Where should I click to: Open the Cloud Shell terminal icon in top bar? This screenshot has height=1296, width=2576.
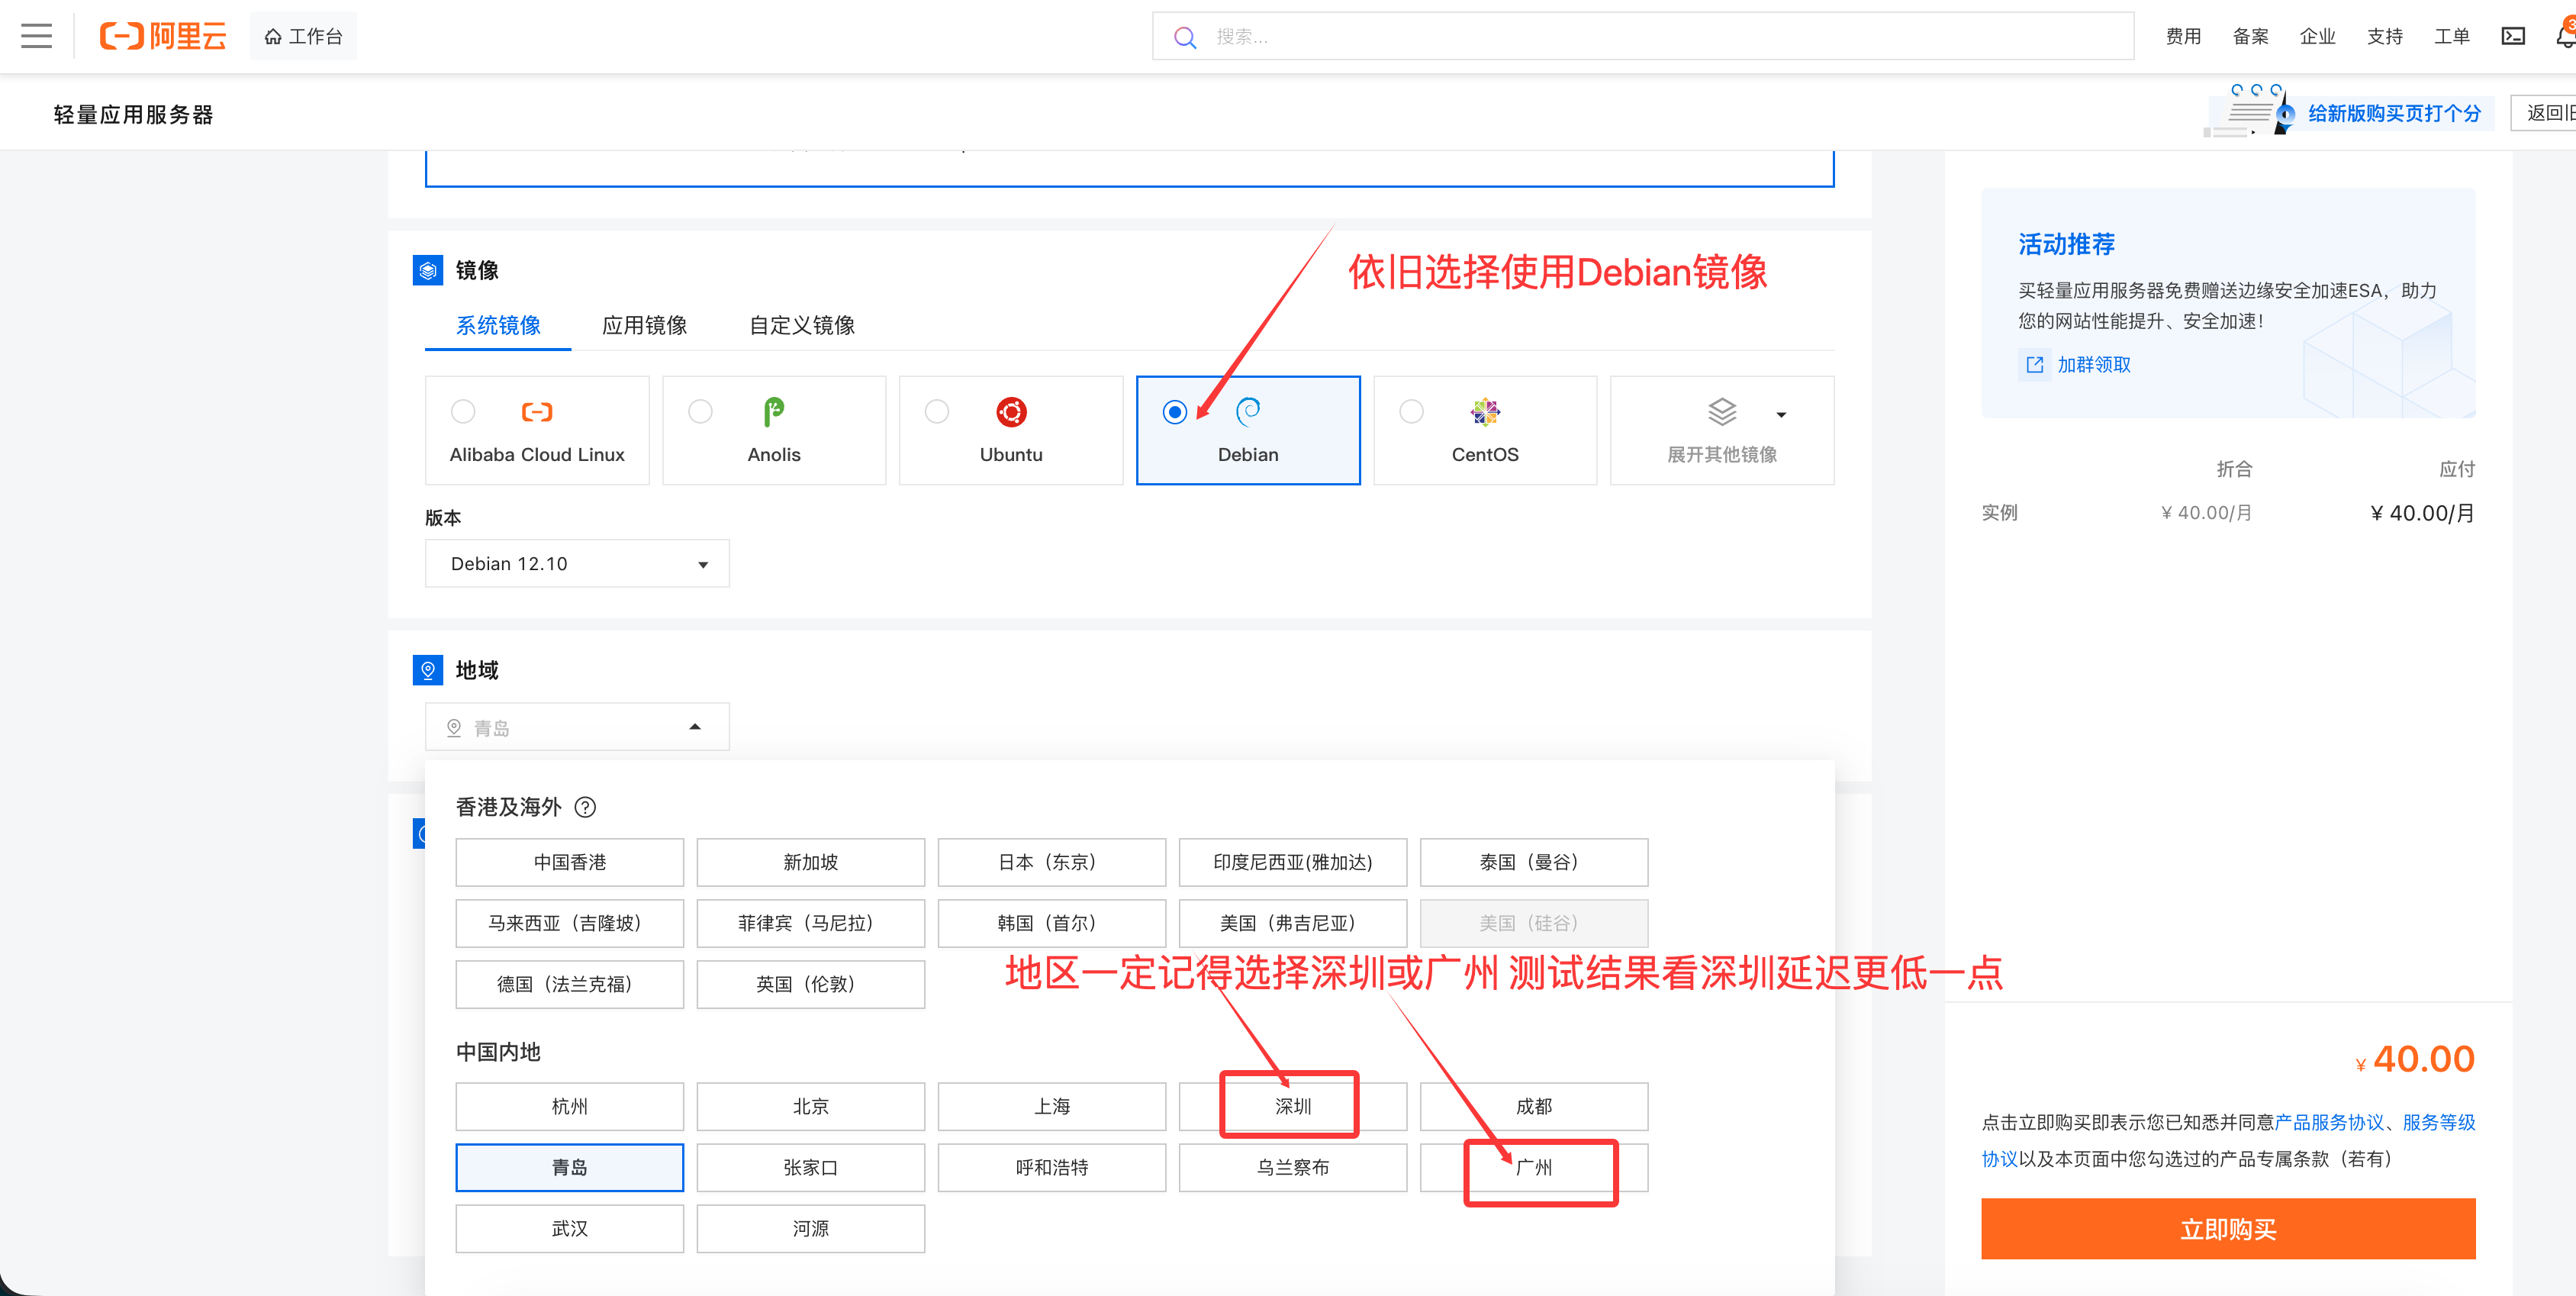pyautogui.click(x=2514, y=36)
